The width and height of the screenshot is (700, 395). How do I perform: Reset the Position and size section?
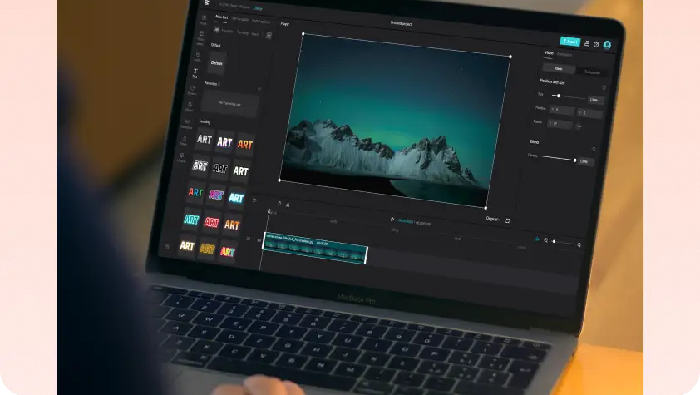pyautogui.click(x=604, y=88)
